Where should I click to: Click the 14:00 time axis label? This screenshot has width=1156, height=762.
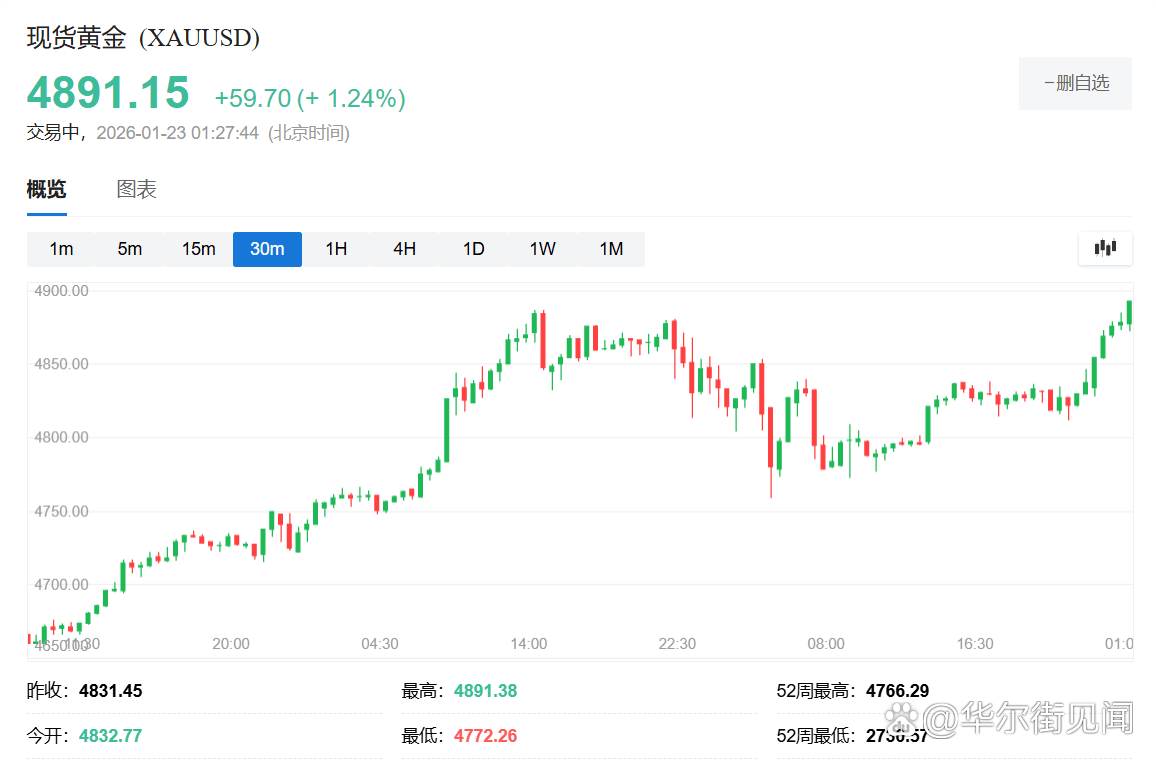pyautogui.click(x=528, y=644)
